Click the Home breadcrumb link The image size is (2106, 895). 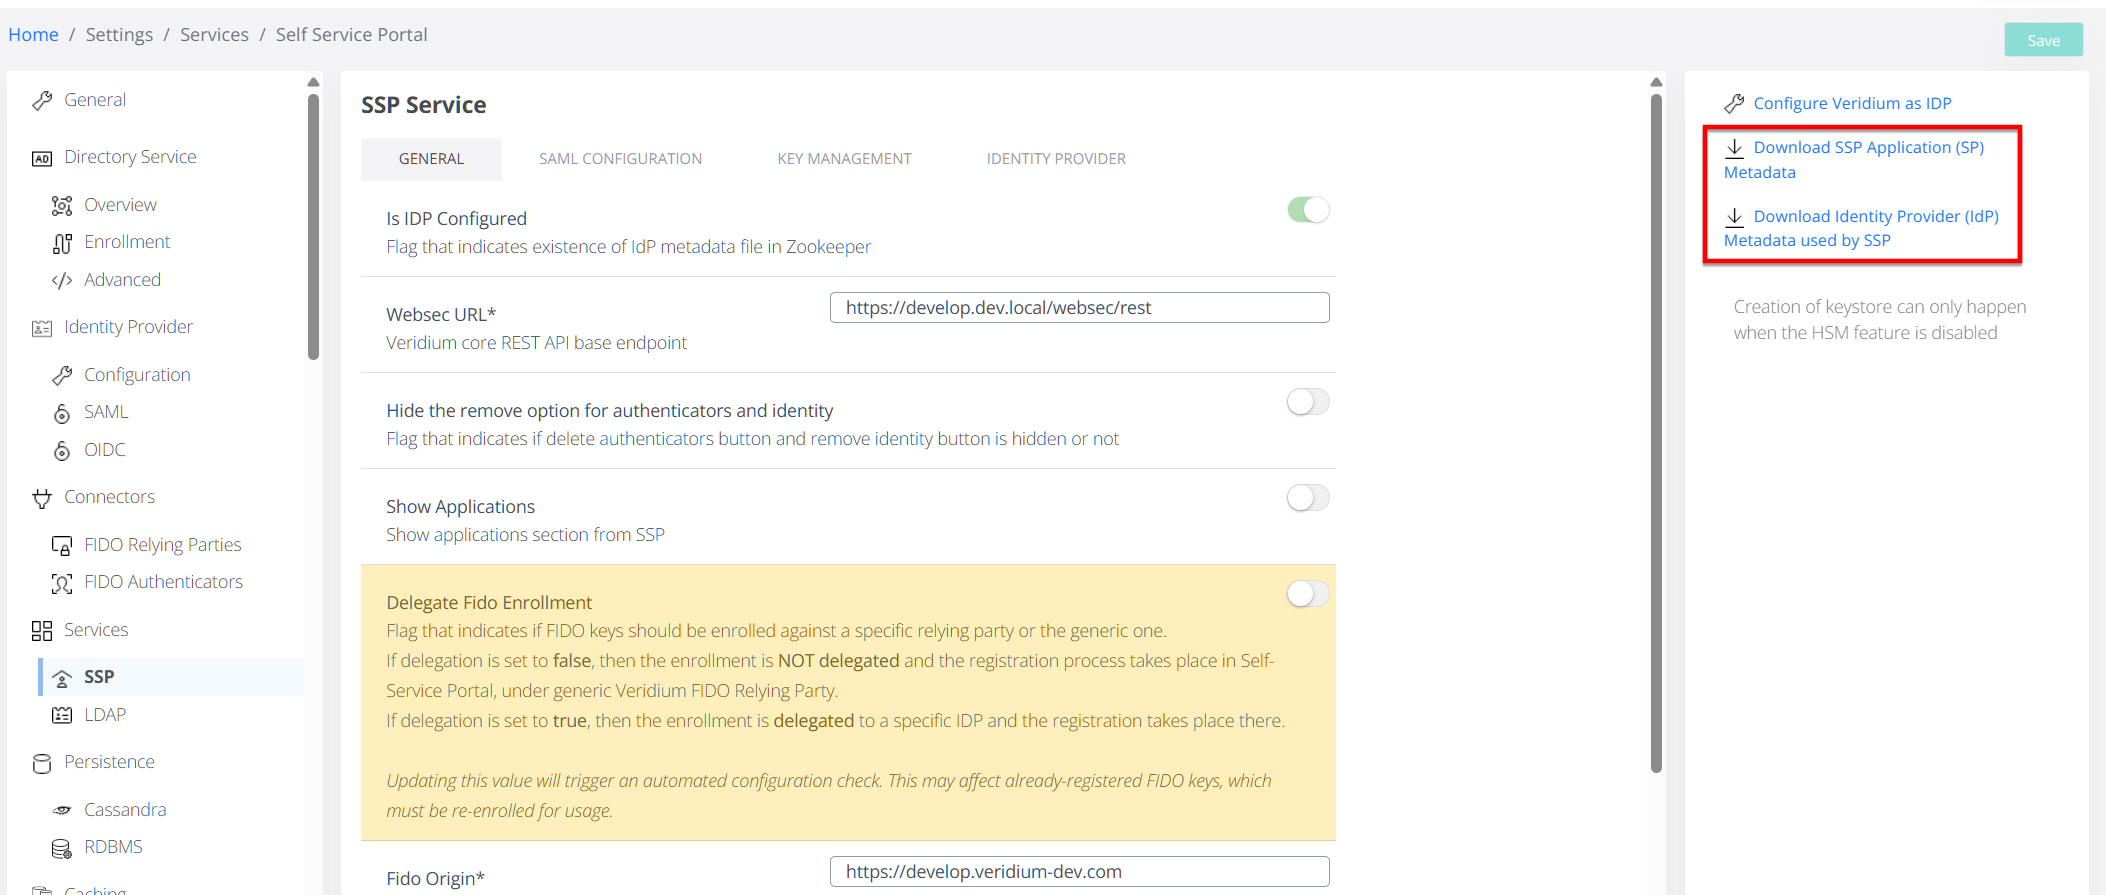(x=33, y=35)
